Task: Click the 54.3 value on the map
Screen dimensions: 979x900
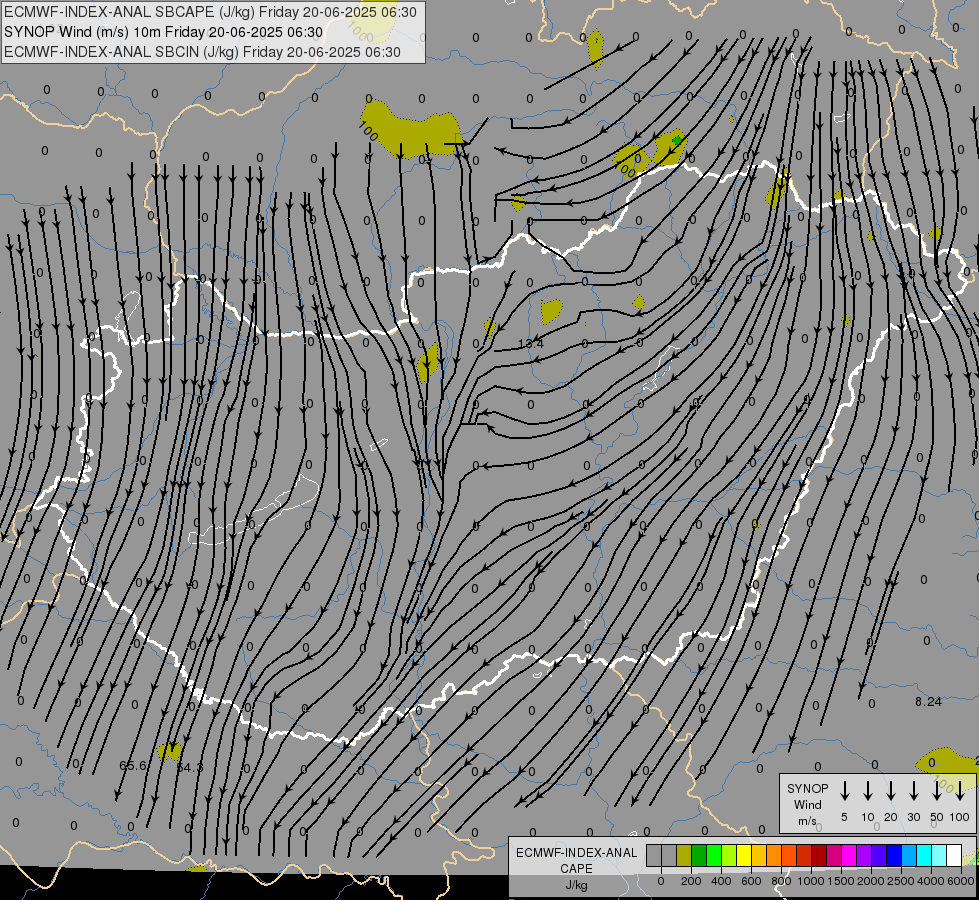Action: 190,767
